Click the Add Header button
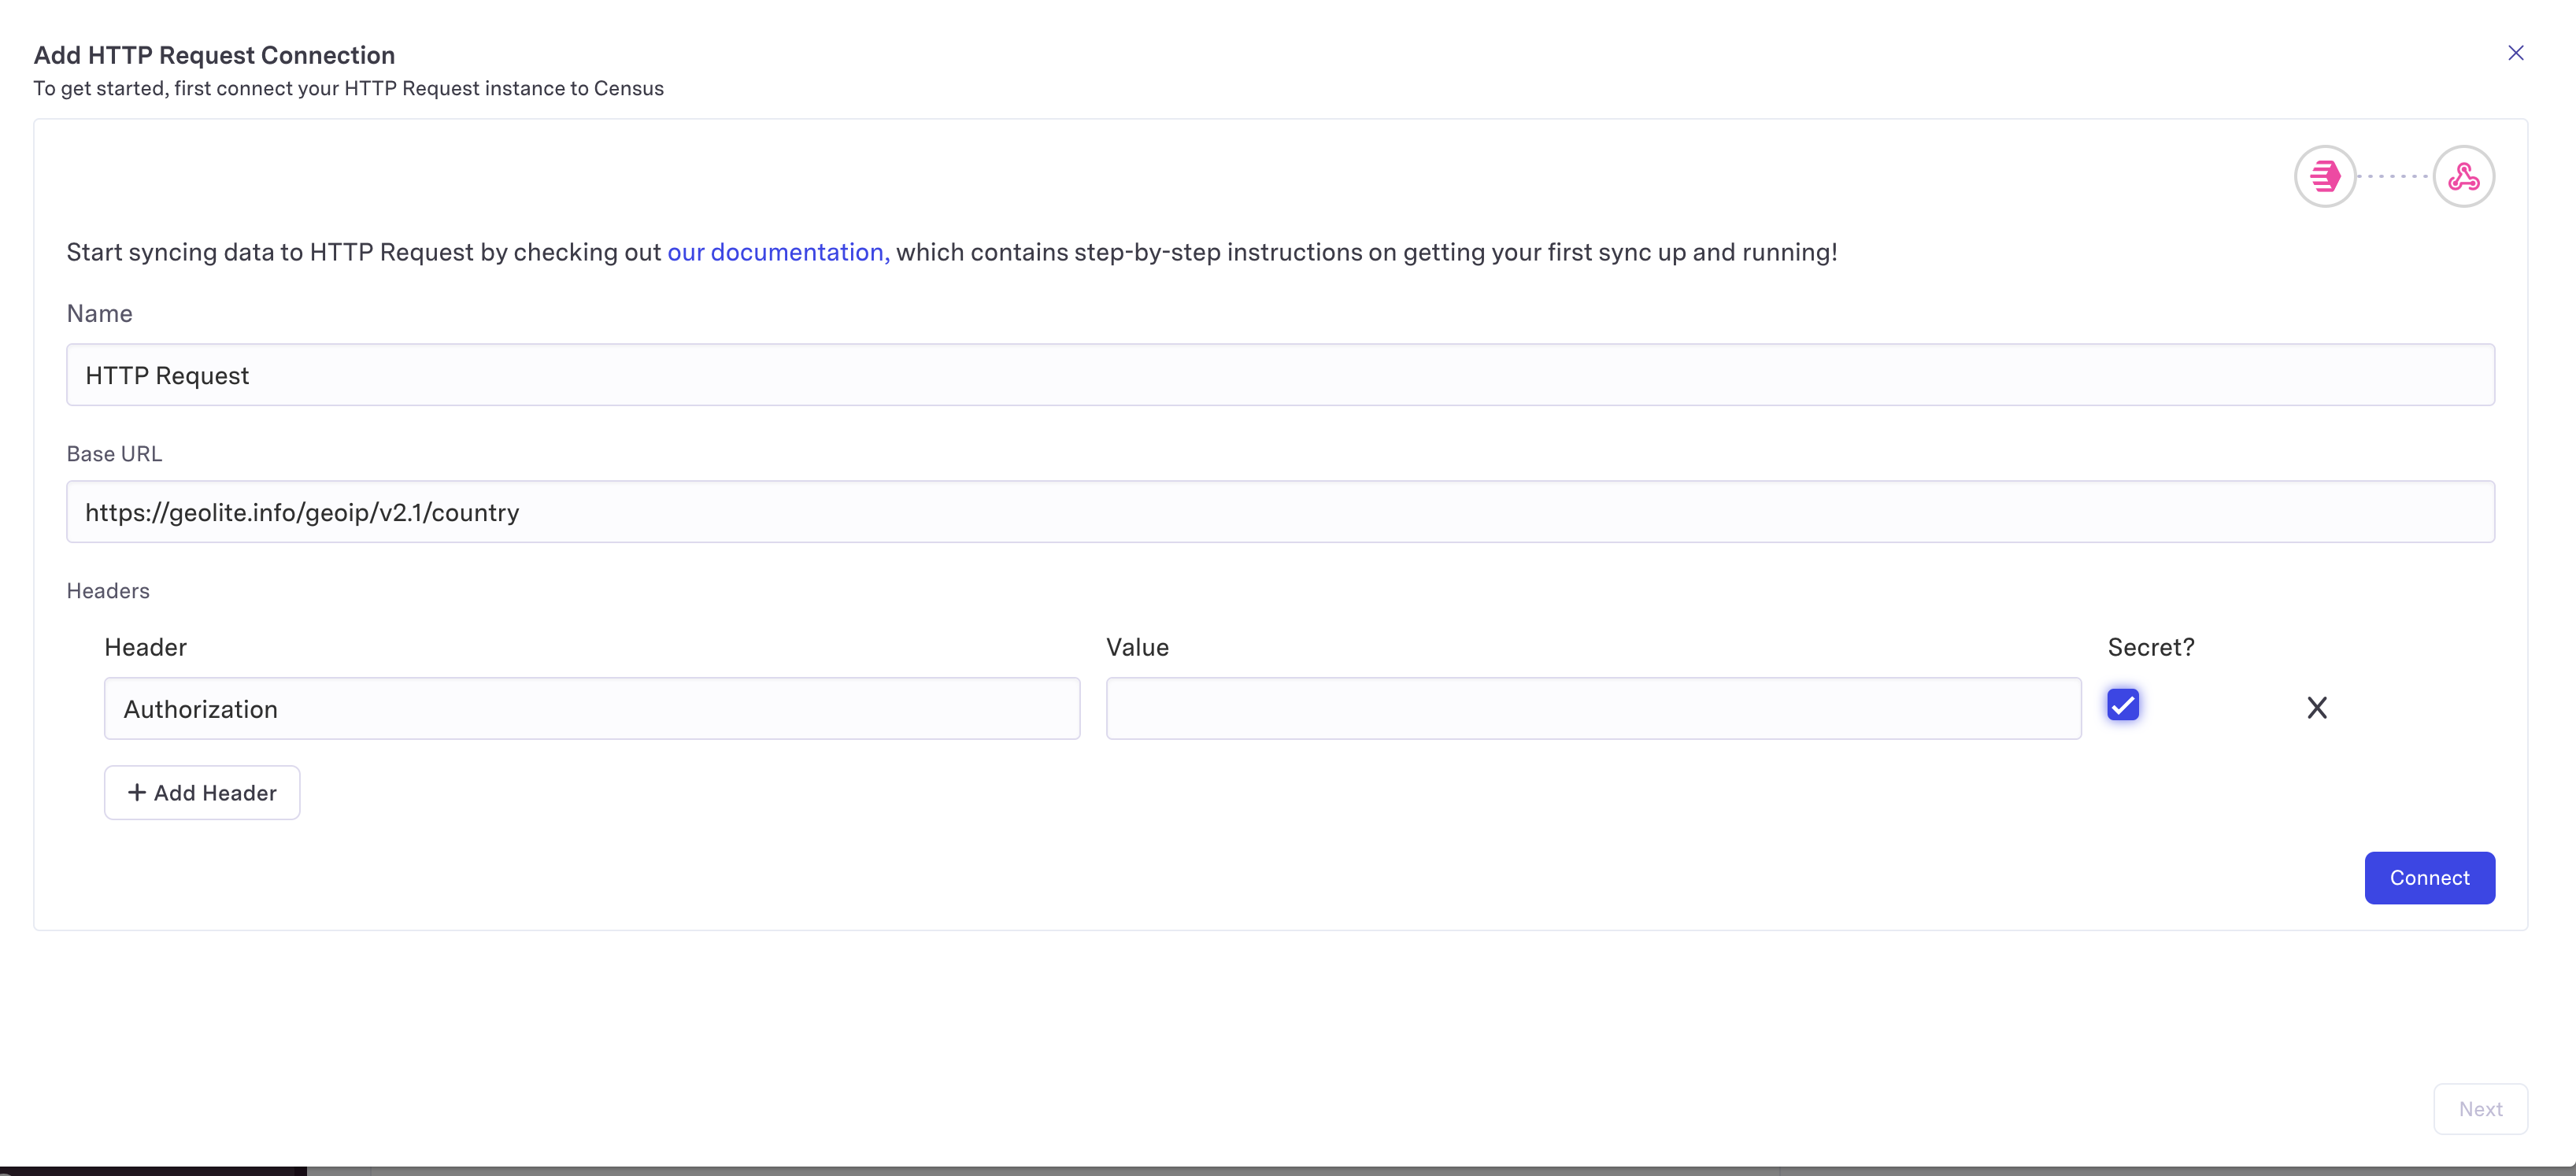Image resolution: width=2576 pixels, height=1176 pixels. [202, 793]
